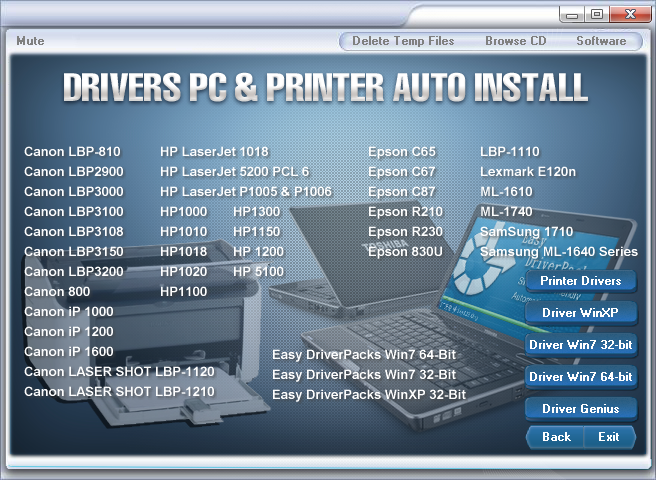Click the Exit button
Image resolution: width=656 pixels, height=480 pixels.
coord(608,437)
